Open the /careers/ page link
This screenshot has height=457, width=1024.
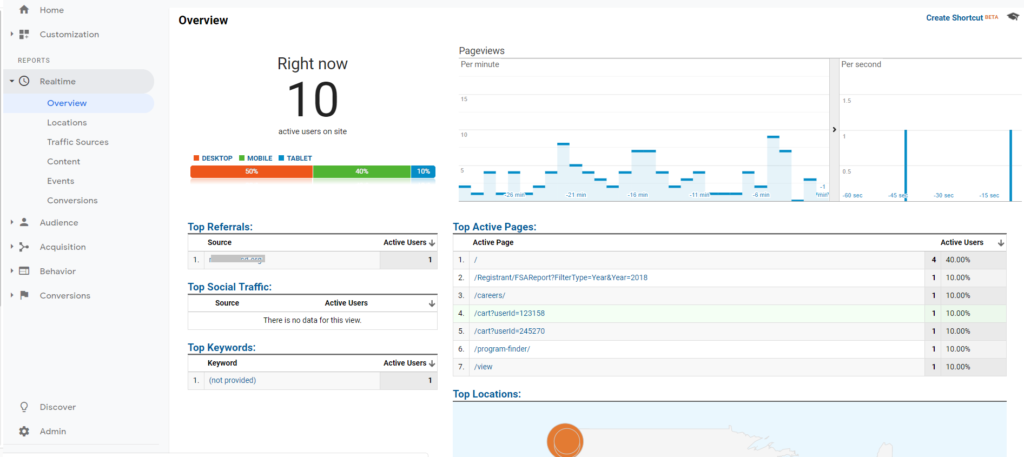coord(489,295)
